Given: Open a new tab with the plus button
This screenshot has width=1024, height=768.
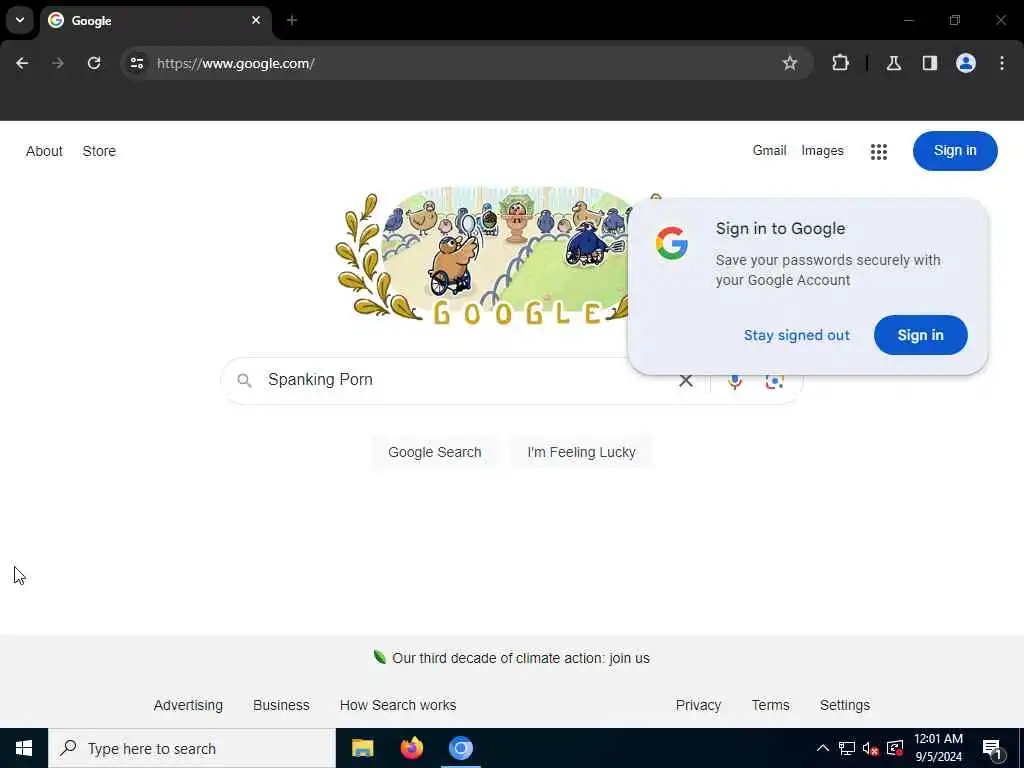Looking at the screenshot, I should (292, 20).
